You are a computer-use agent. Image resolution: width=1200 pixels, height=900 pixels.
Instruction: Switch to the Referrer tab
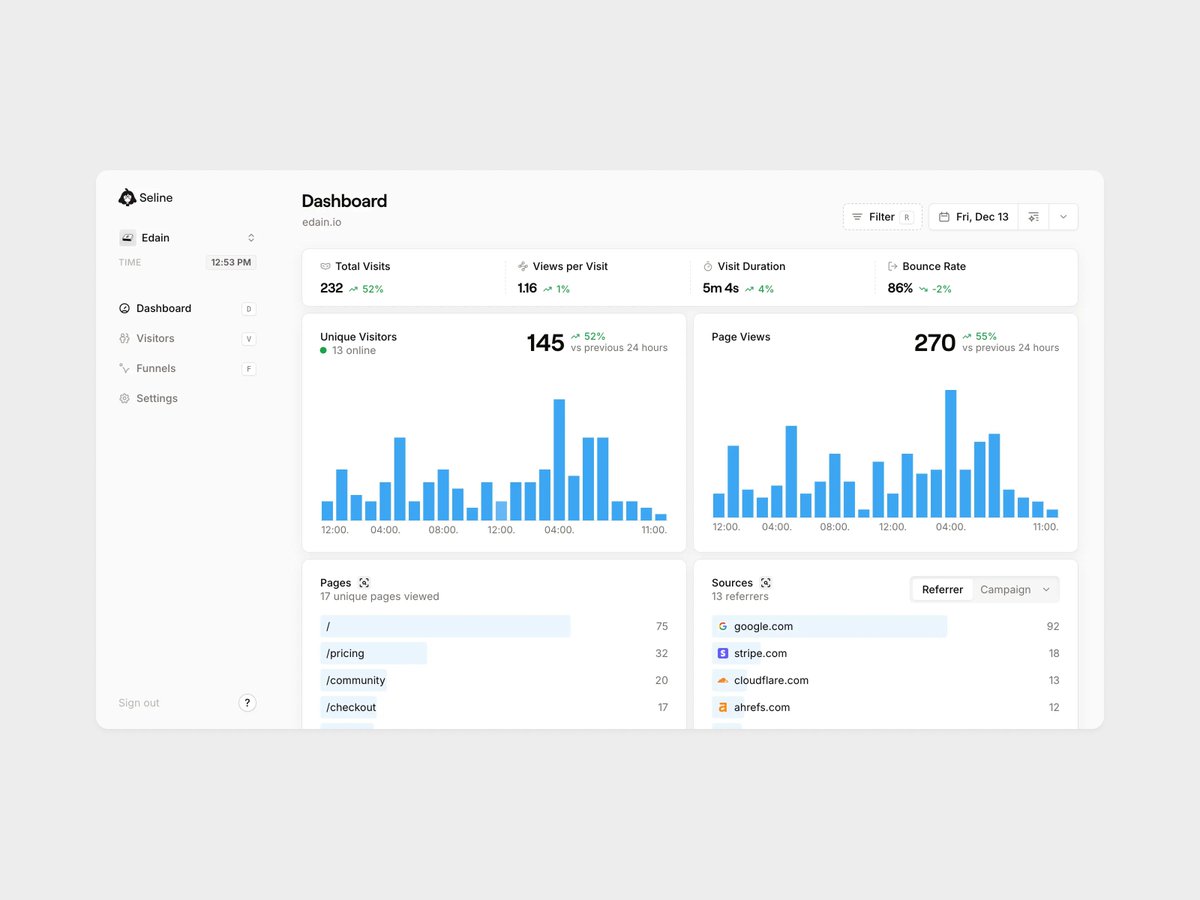pyautogui.click(x=942, y=590)
